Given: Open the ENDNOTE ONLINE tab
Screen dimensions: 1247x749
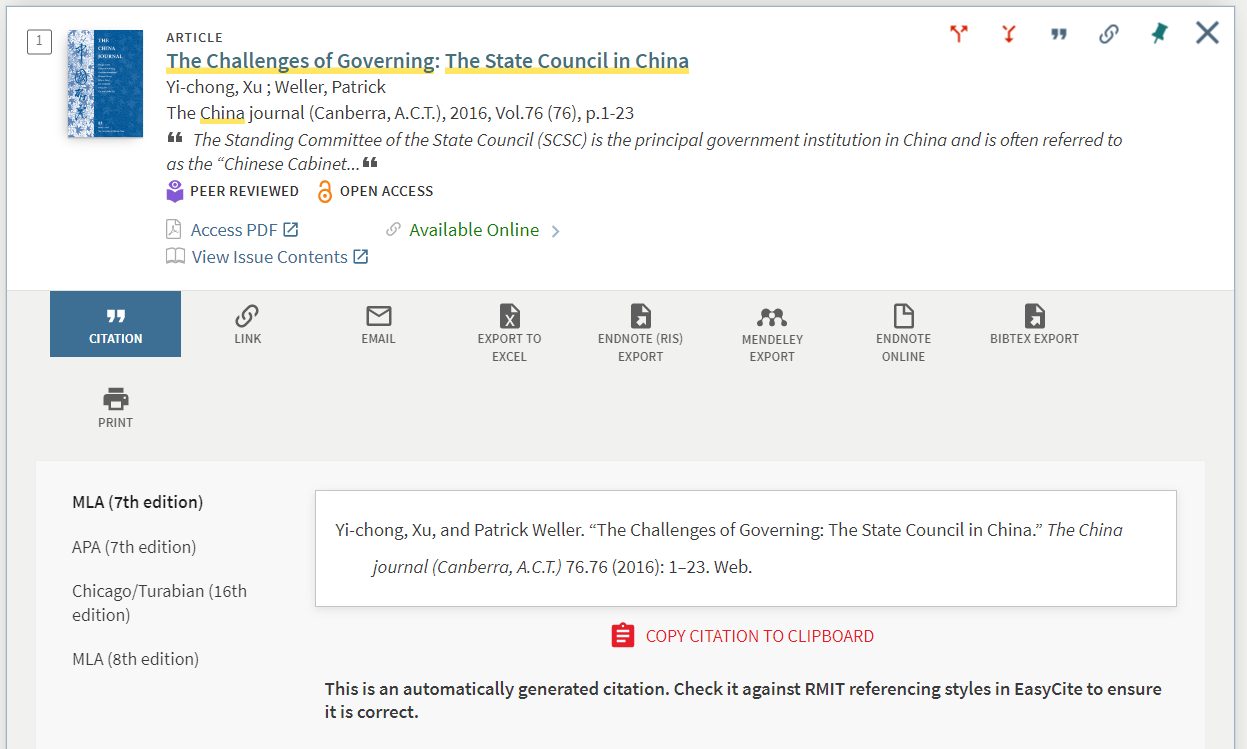Looking at the screenshot, I should (903, 330).
